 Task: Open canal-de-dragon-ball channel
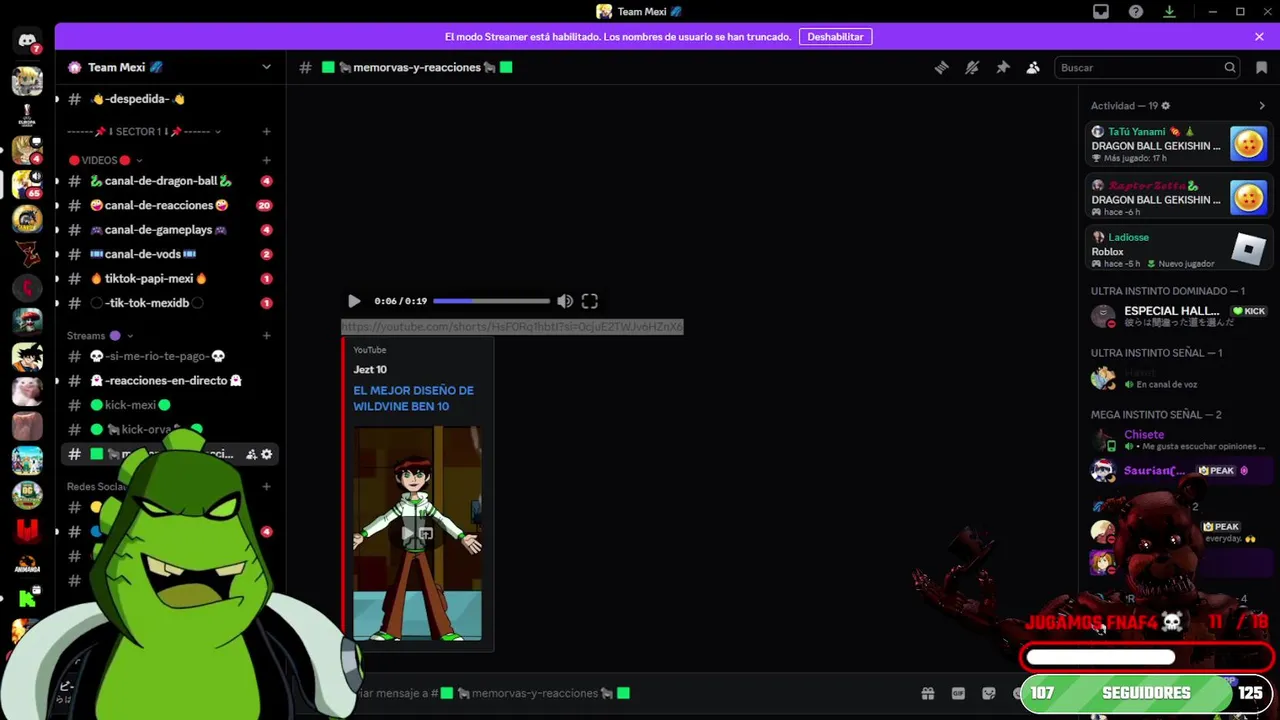click(x=170, y=181)
